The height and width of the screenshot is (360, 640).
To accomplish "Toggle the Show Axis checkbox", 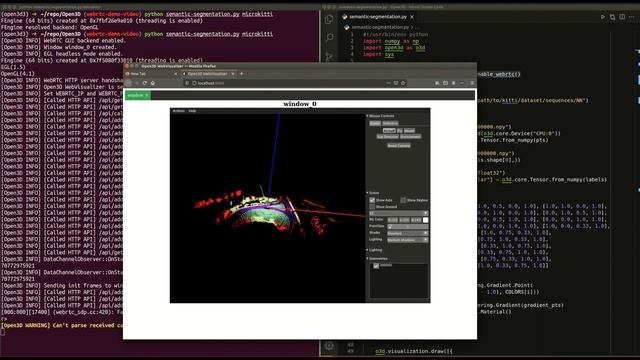I will tap(372, 200).
